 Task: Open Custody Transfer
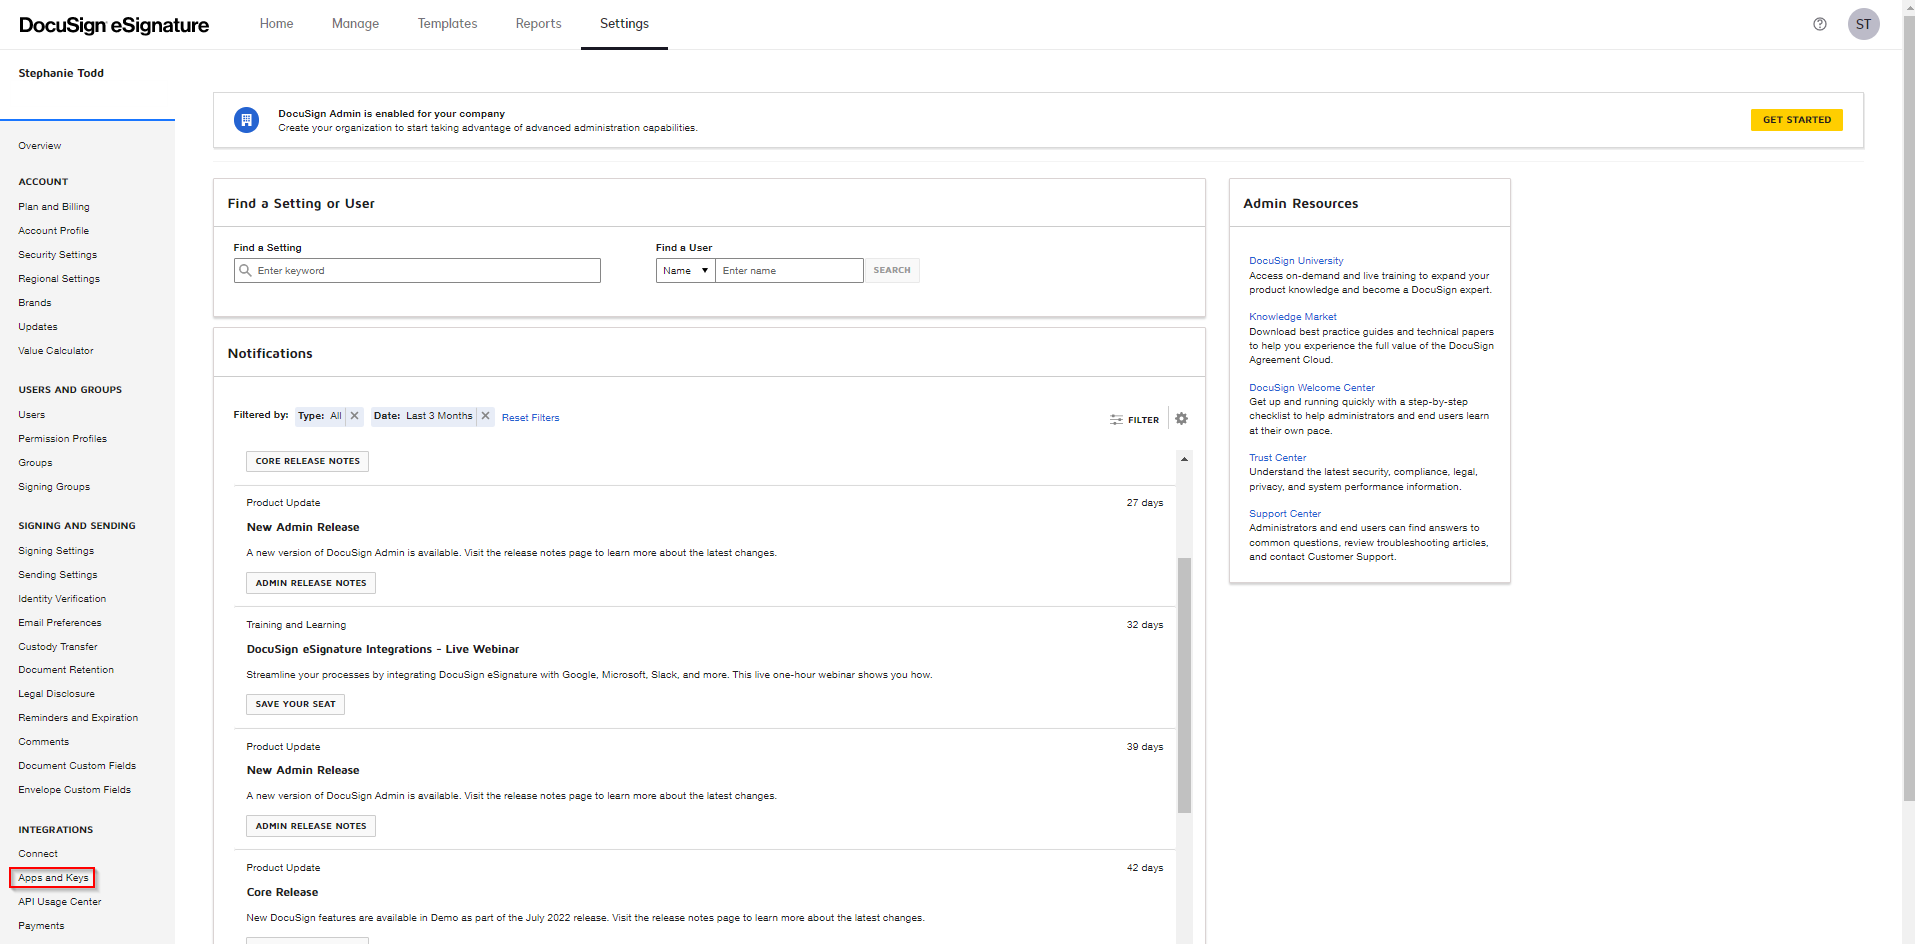58,647
